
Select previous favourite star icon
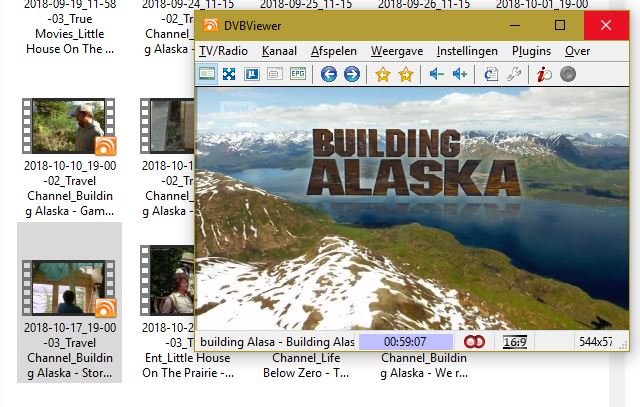[x=383, y=74]
